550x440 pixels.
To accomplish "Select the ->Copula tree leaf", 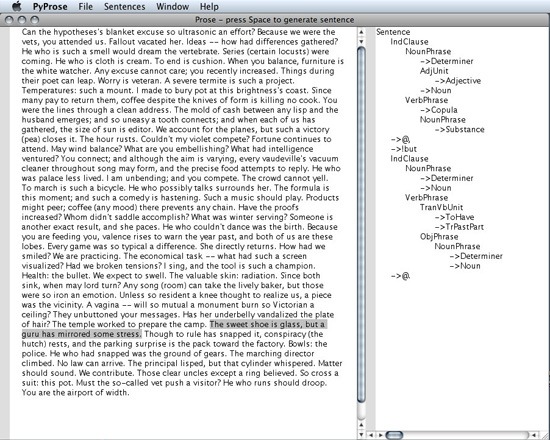I will (x=439, y=110).
